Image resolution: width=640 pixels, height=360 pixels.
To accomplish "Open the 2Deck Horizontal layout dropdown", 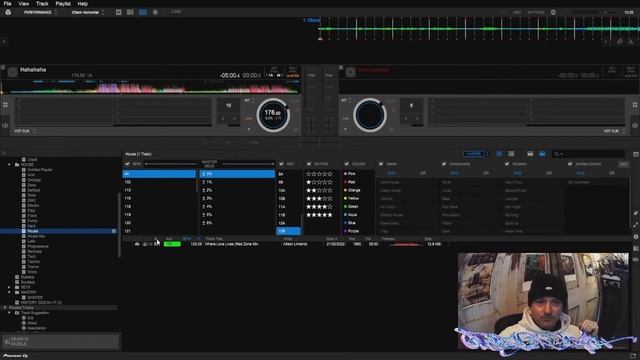I will (88, 12).
